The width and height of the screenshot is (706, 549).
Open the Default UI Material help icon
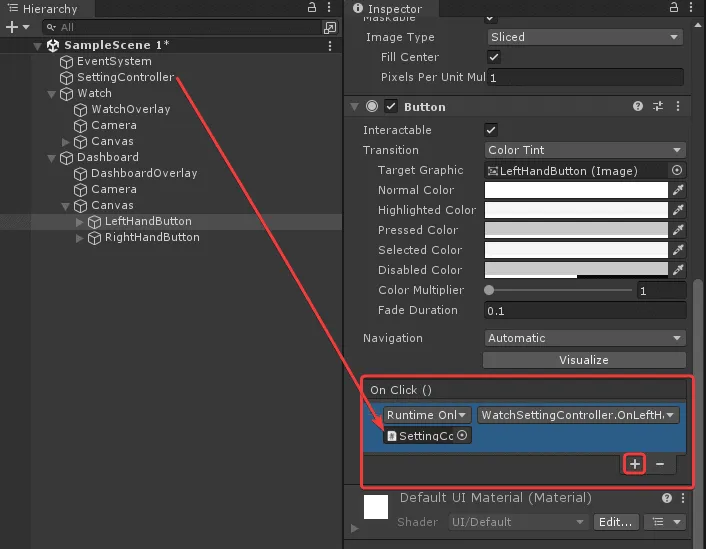(x=667, y=498)
